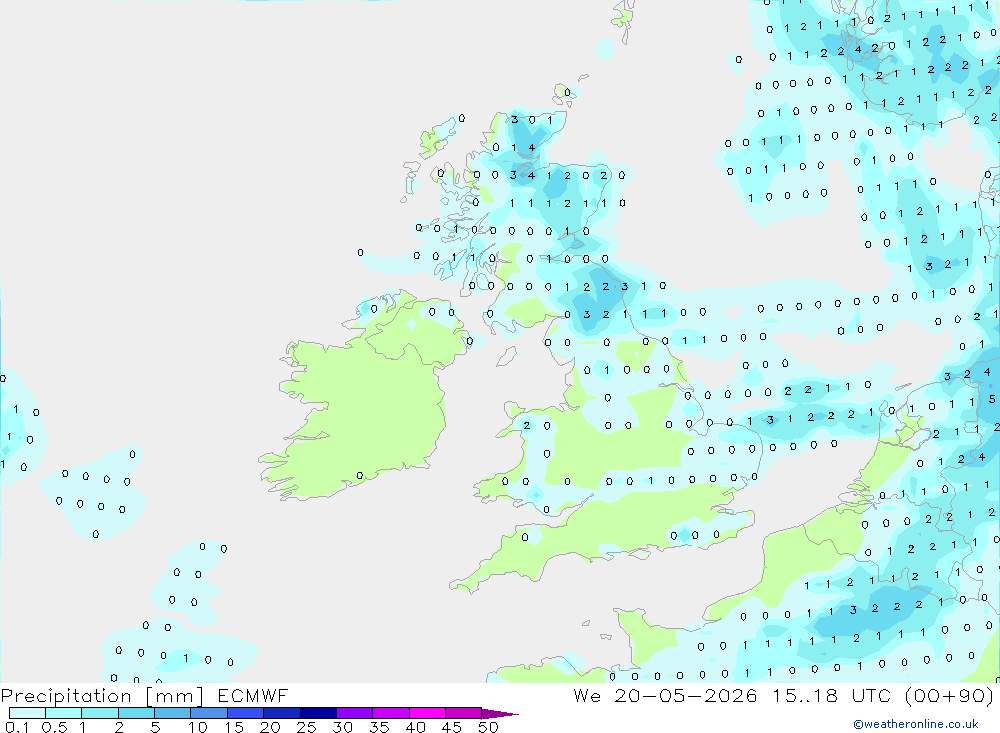Click the "Precipitation [mm]" title text
1000x733 pixels.
pyautogui.click(x=102, y=696)
